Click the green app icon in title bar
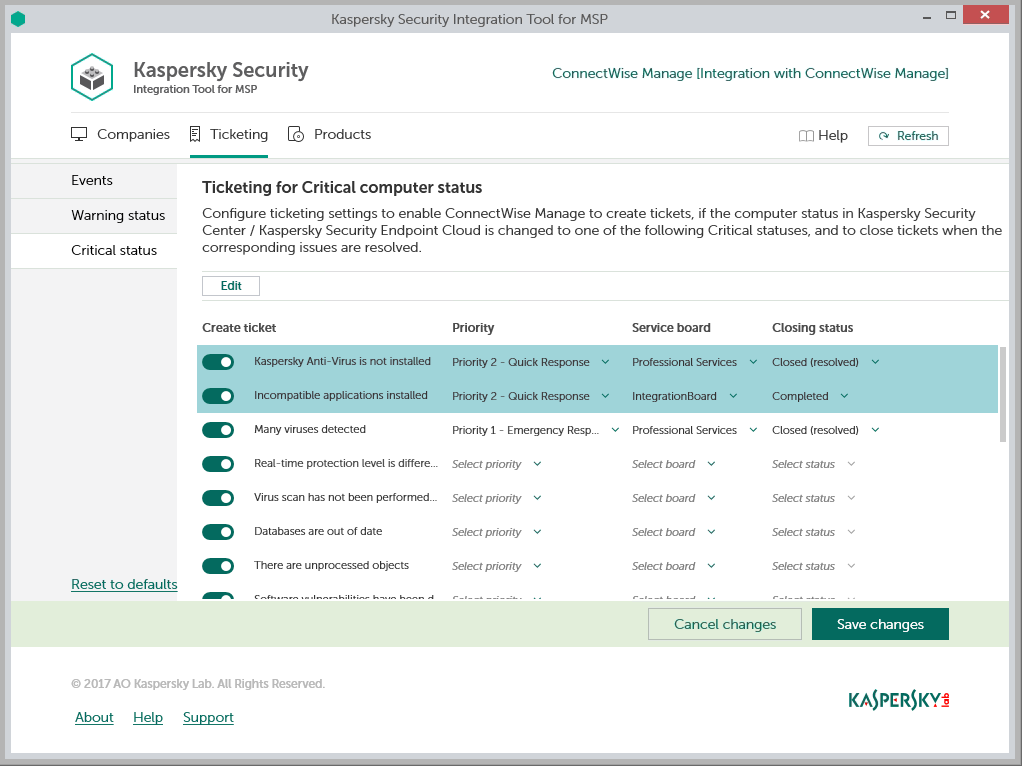The width and height of the screenshot is (1022, 766). point(17,19)
